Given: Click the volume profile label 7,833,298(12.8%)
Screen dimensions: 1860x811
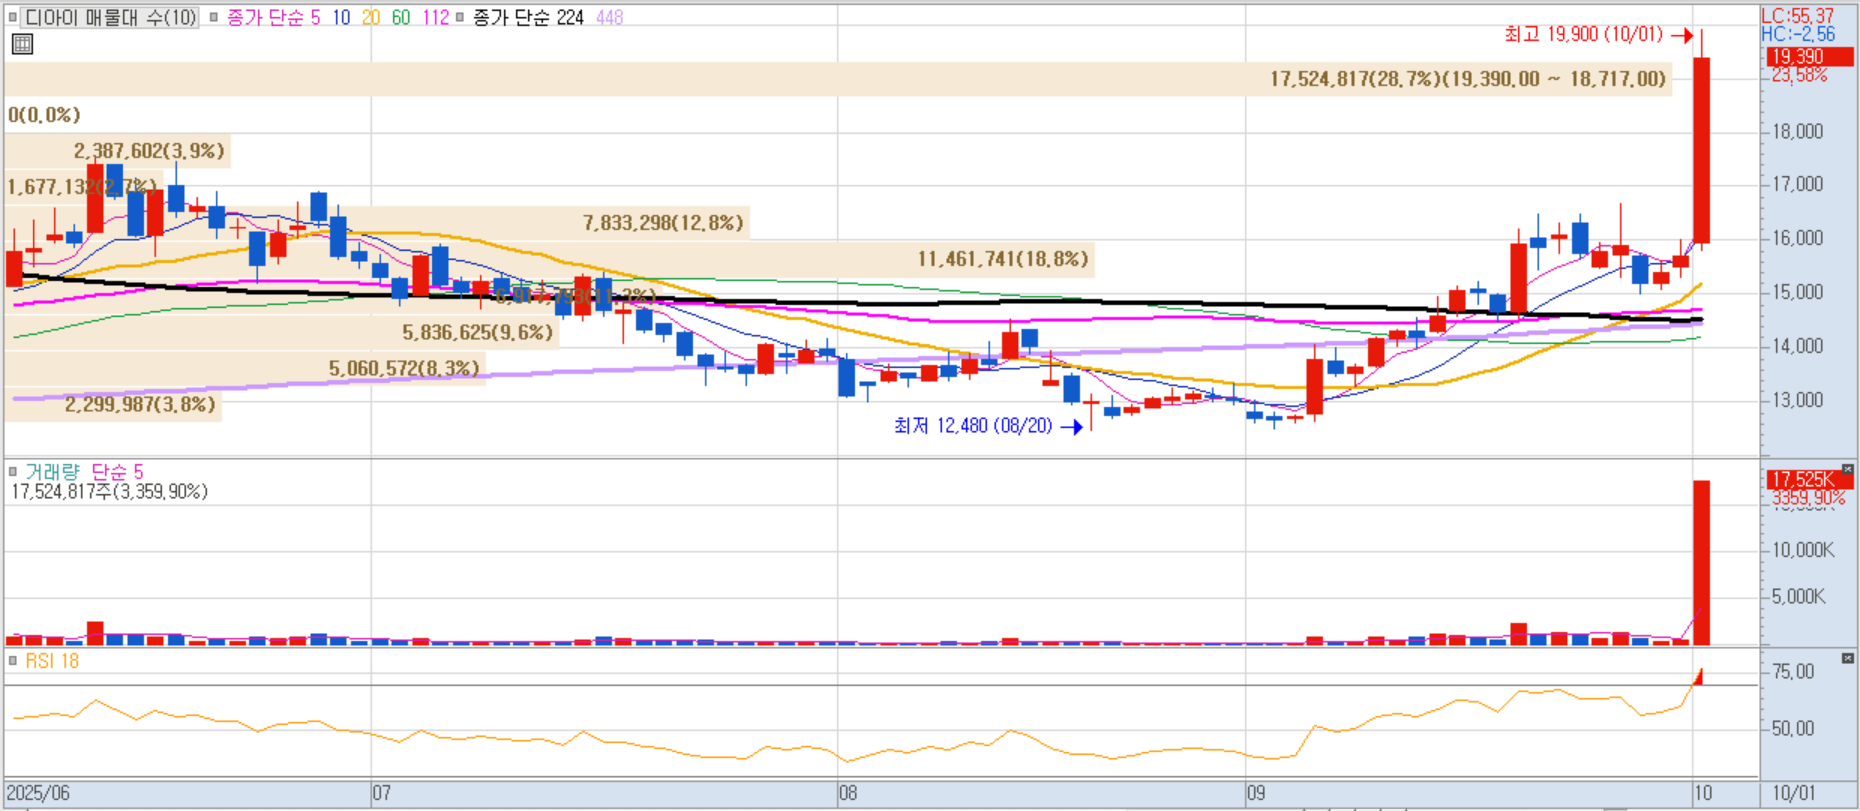Looking at the screenshot, I should click(x=663, y=222).
